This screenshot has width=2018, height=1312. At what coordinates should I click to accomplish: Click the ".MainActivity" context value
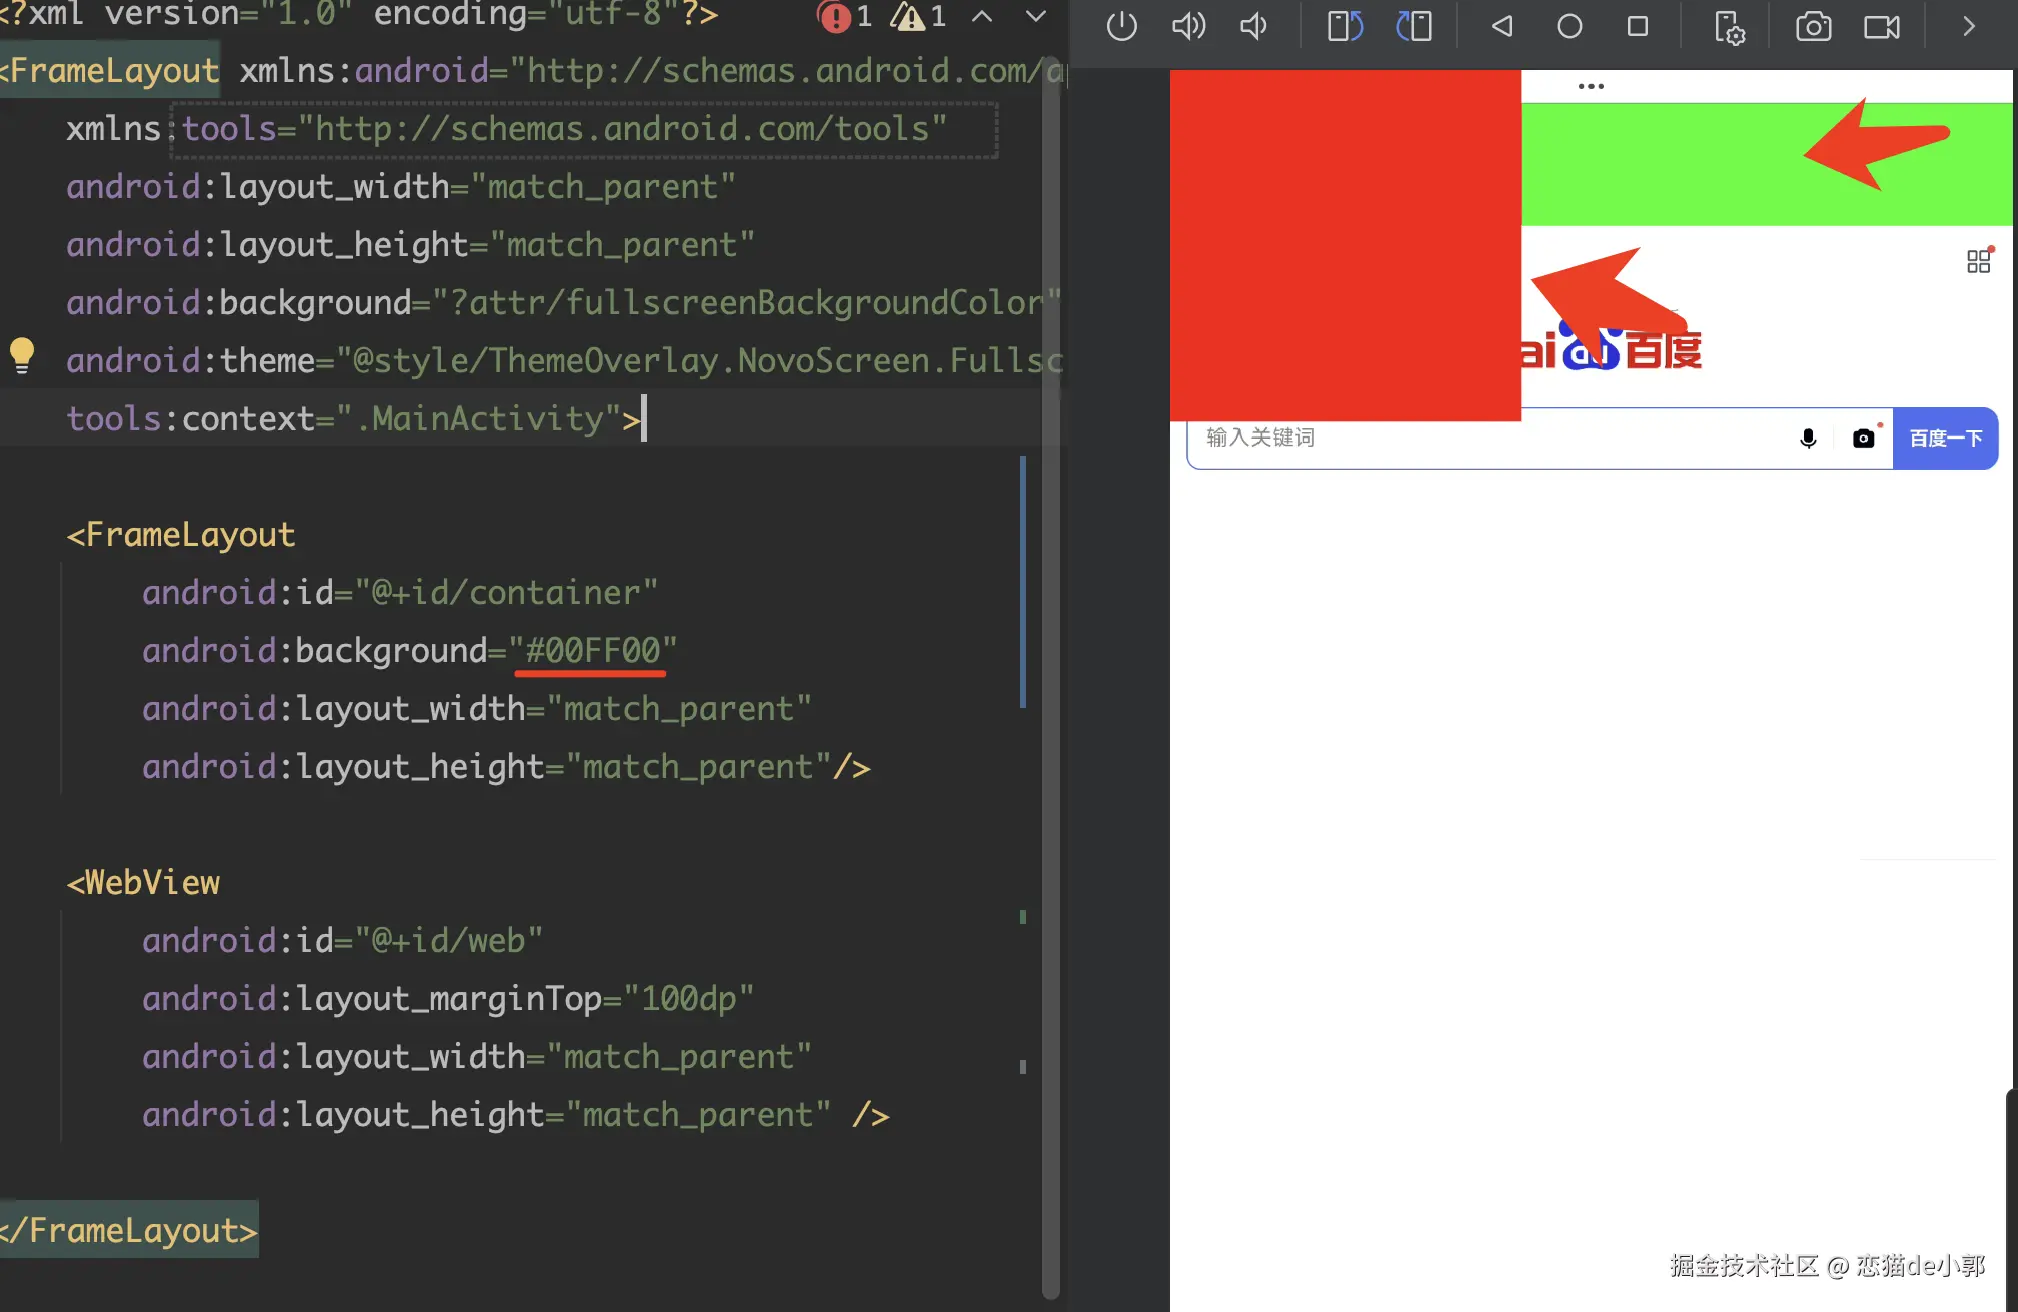coord(478,419)
